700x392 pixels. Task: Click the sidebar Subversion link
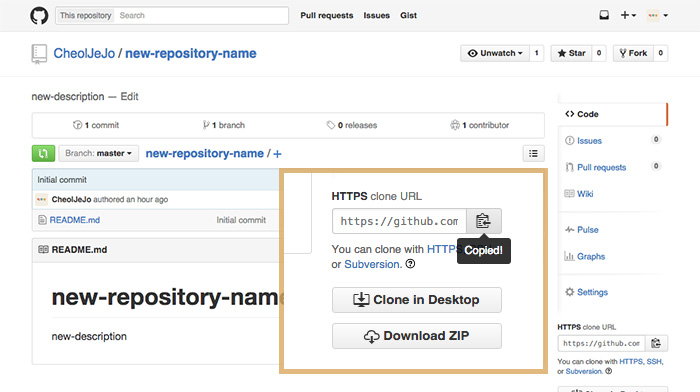[584, 371]
